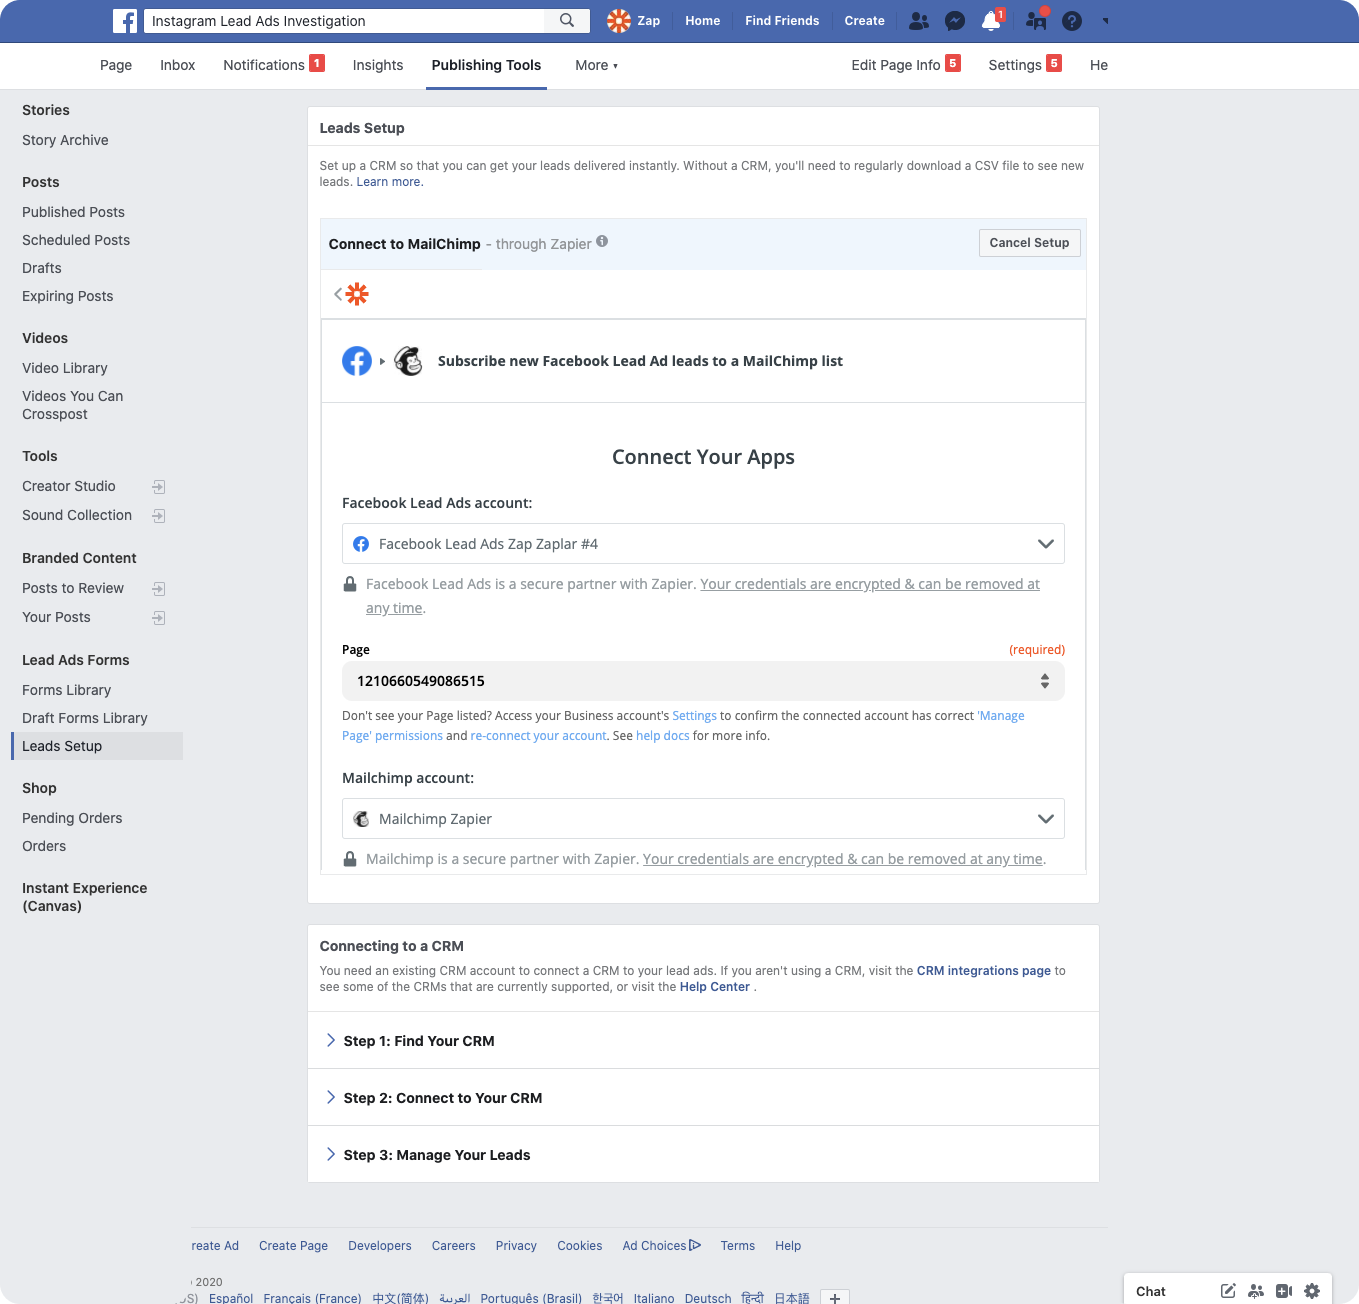
Task: Open account menu dropdown arrow
Action: click(x=1106, y=21)
